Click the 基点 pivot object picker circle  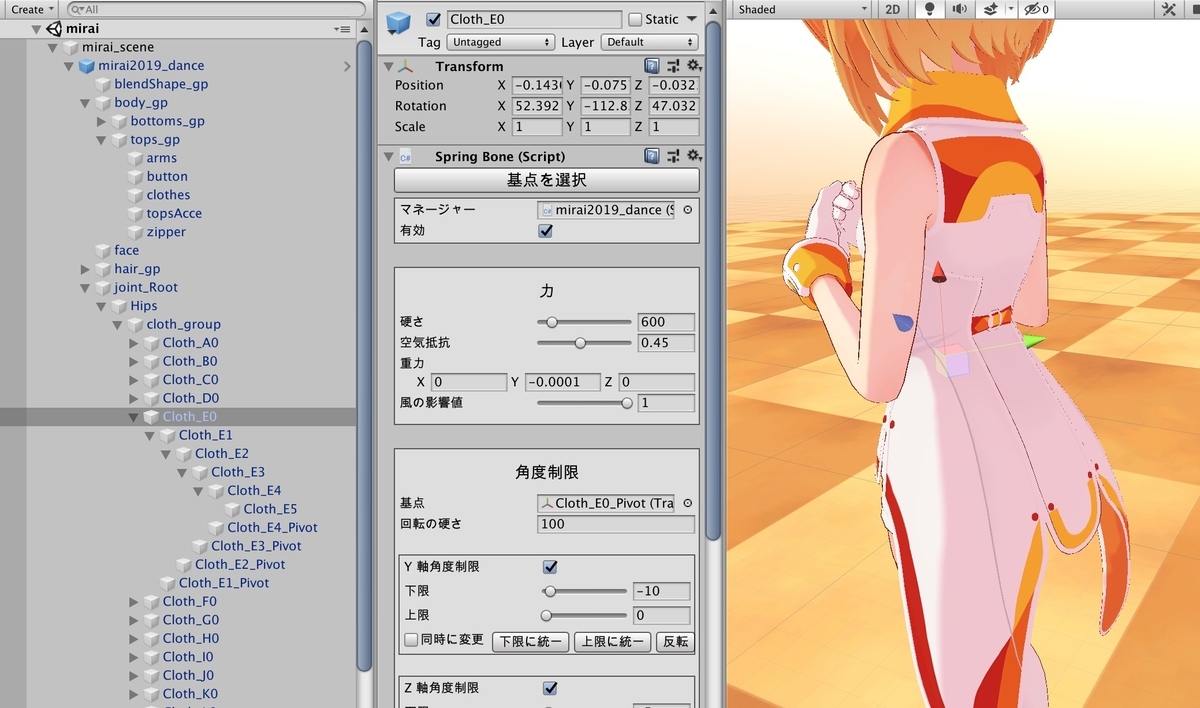click(x=688, y=503)
